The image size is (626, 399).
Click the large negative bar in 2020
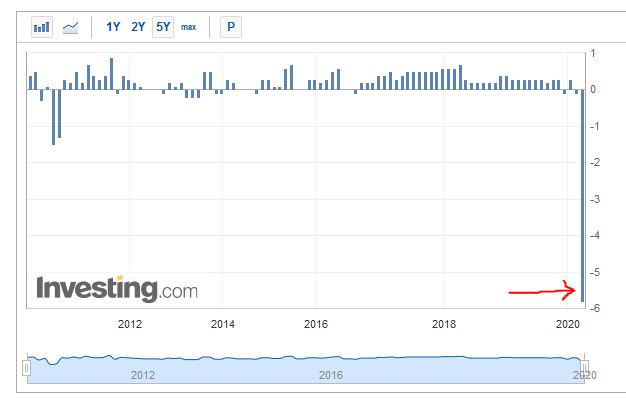[582, 195]
